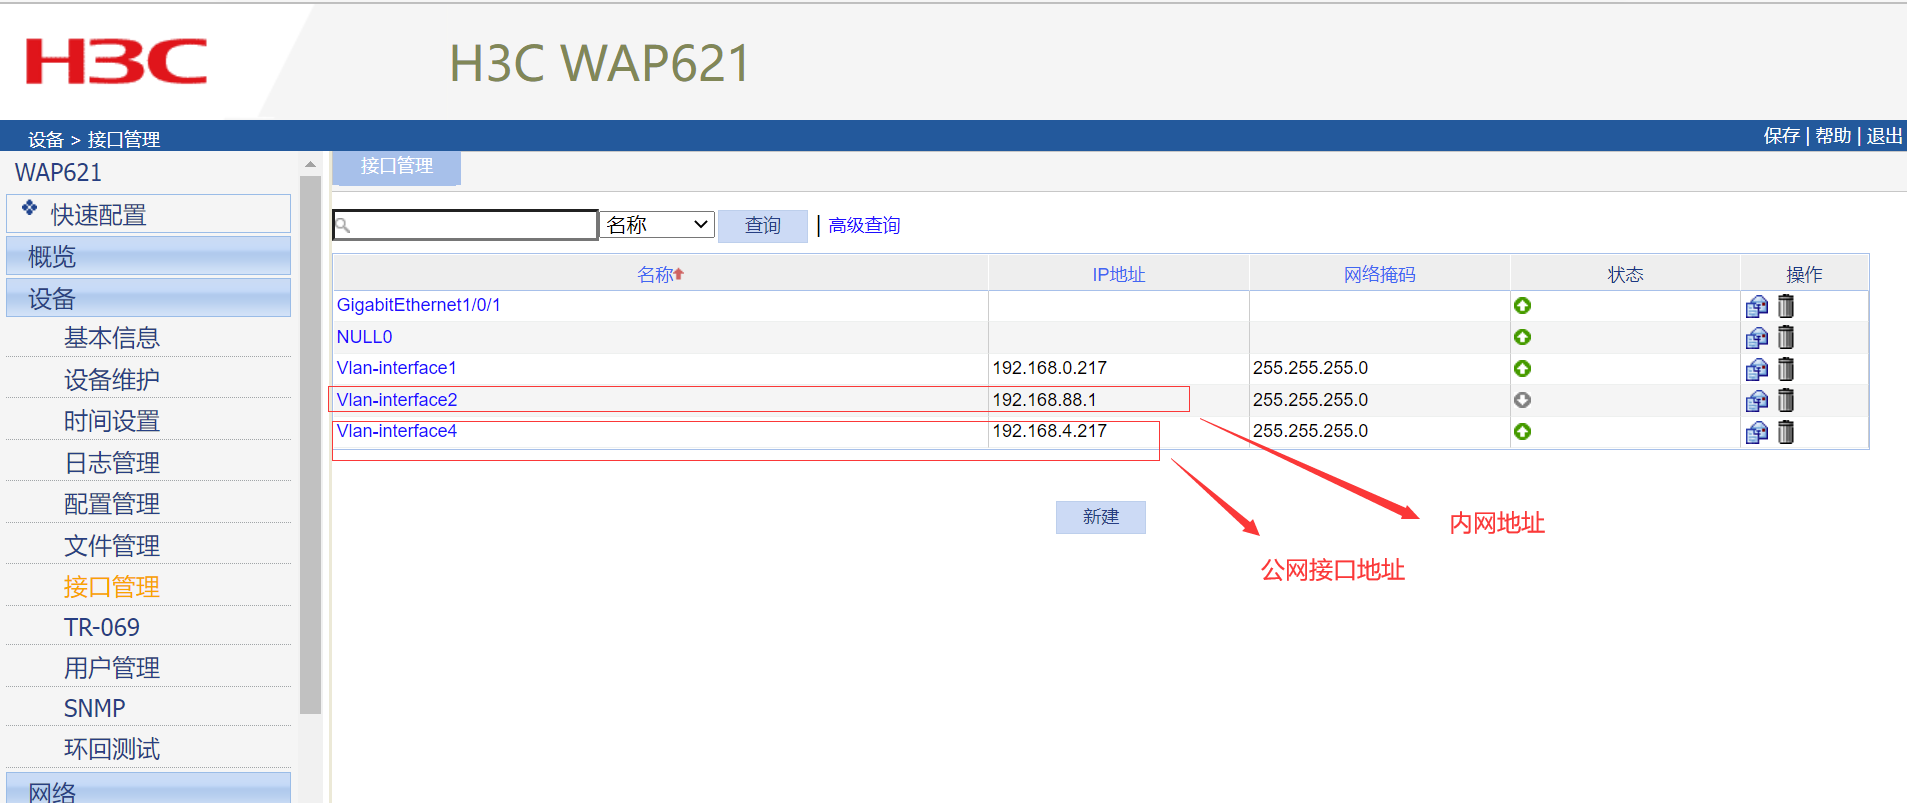Open NULL0 interface link
Screen dimensions: 1907x803
tap(365, 337)
